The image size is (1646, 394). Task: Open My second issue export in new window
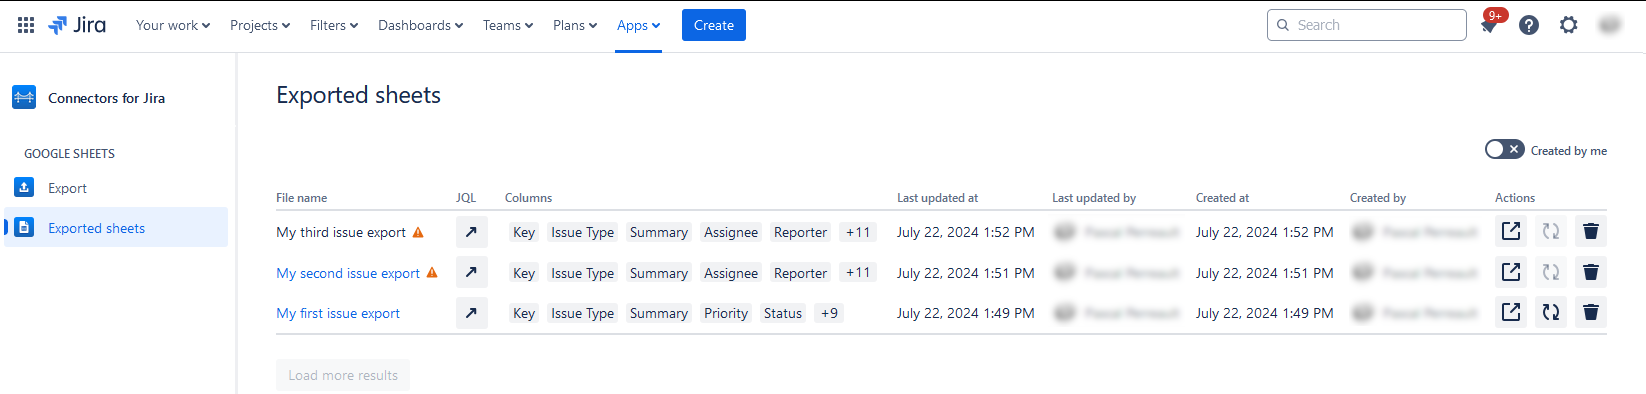pos(1511,272)
